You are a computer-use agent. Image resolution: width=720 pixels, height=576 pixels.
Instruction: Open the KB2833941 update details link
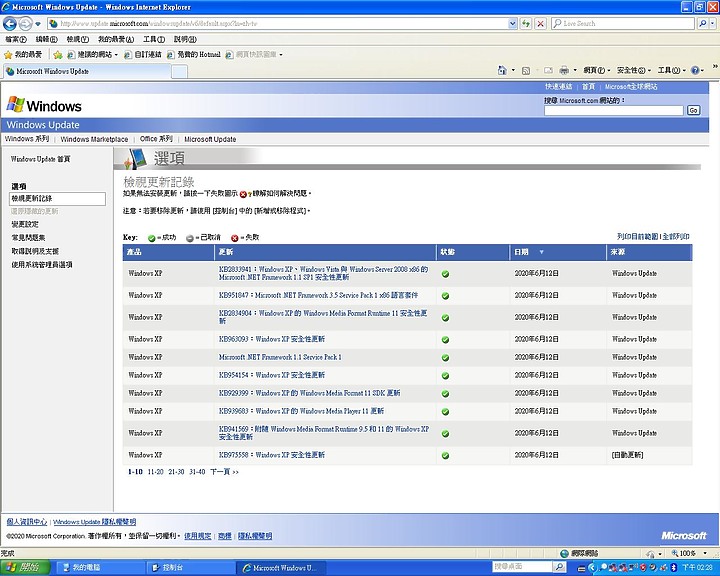tap(323, 273)
